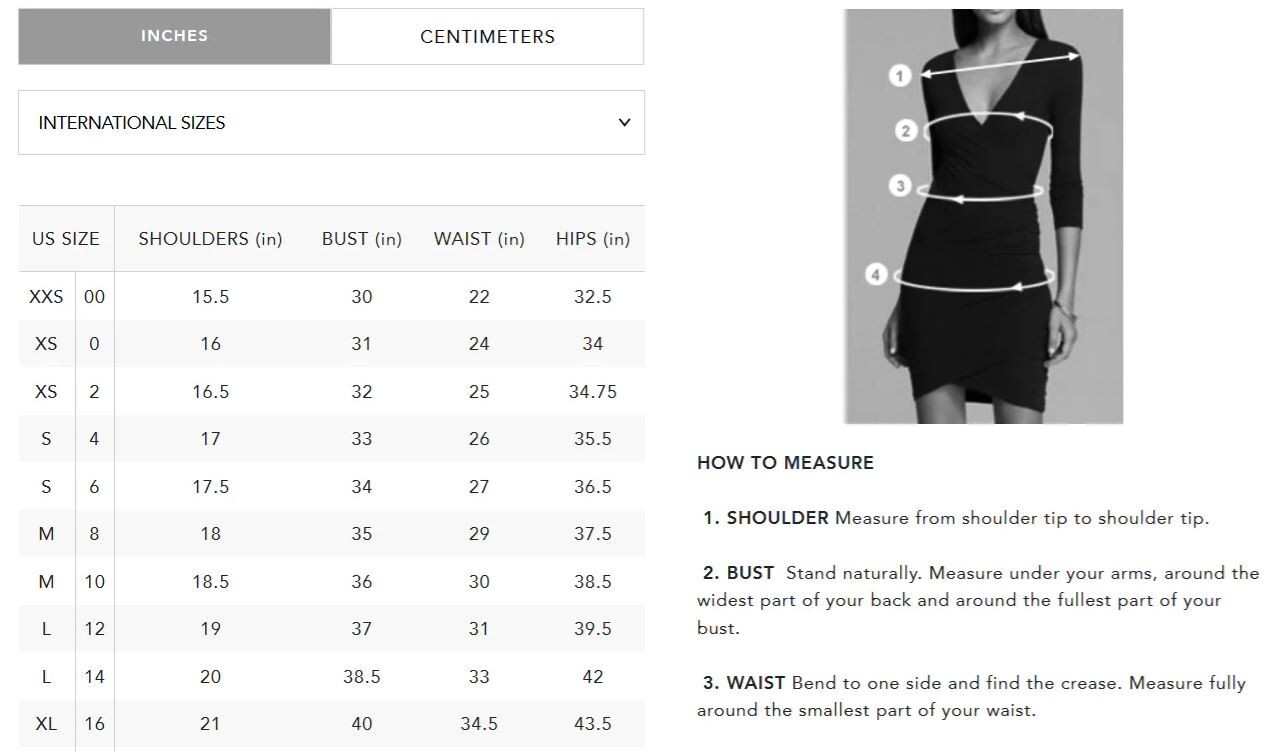Click the SHOULDER measuring instruction text
This screenshot has height=752, width=1280.
[x=956, y=518]
